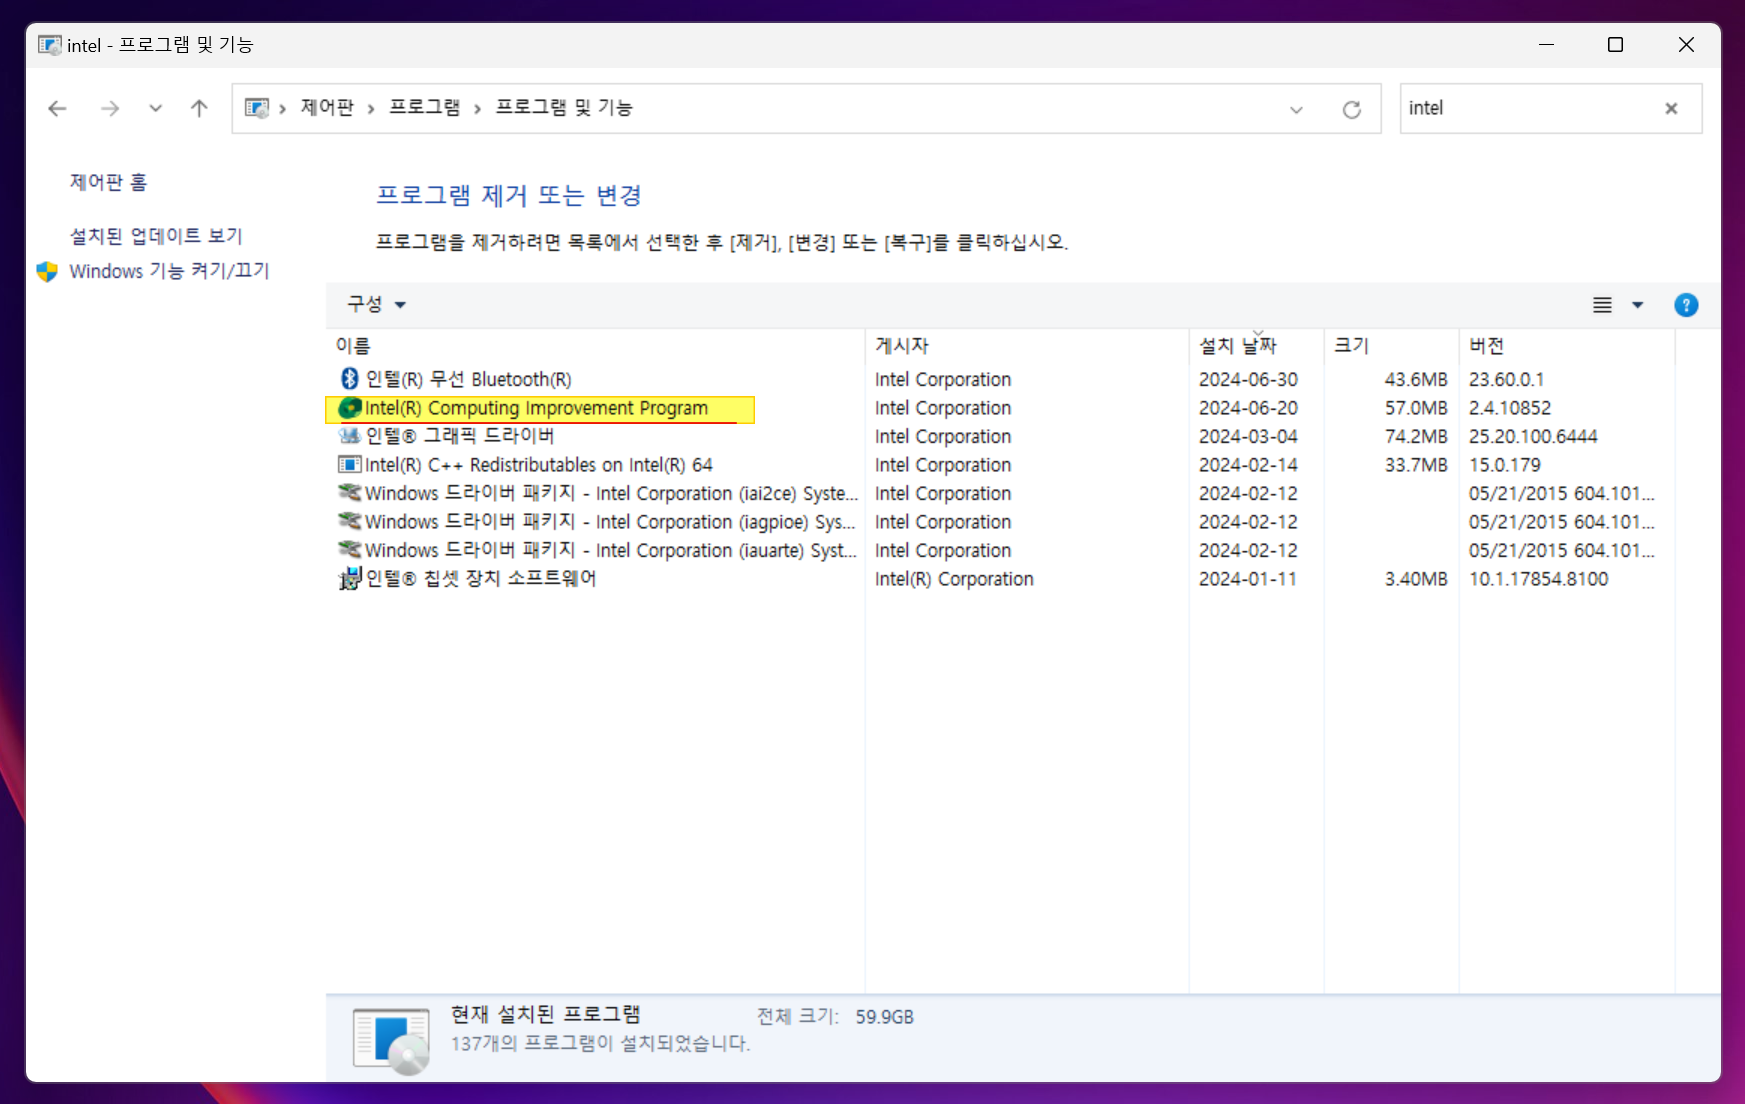Click the 59.9GB total size value

[x=884, y=1017]
